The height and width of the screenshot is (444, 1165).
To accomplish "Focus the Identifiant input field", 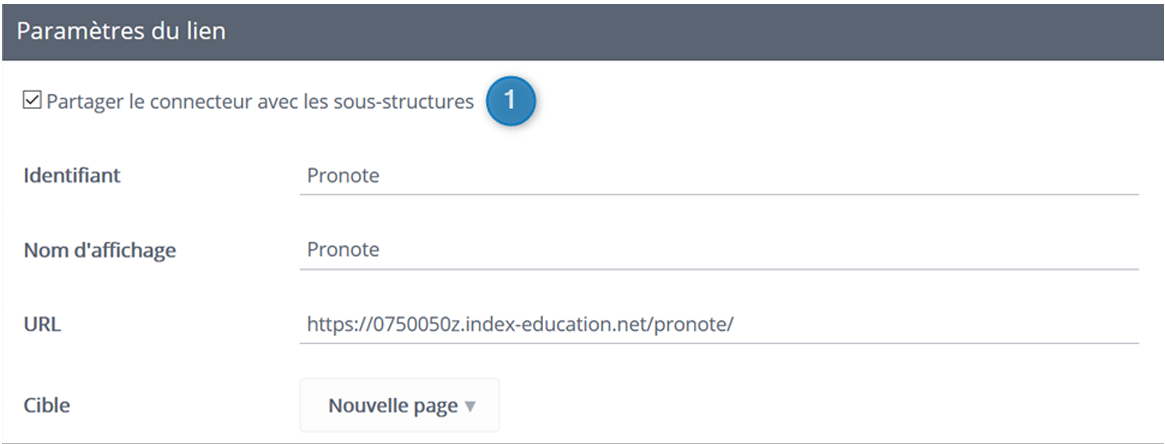I will coord(718,176).
